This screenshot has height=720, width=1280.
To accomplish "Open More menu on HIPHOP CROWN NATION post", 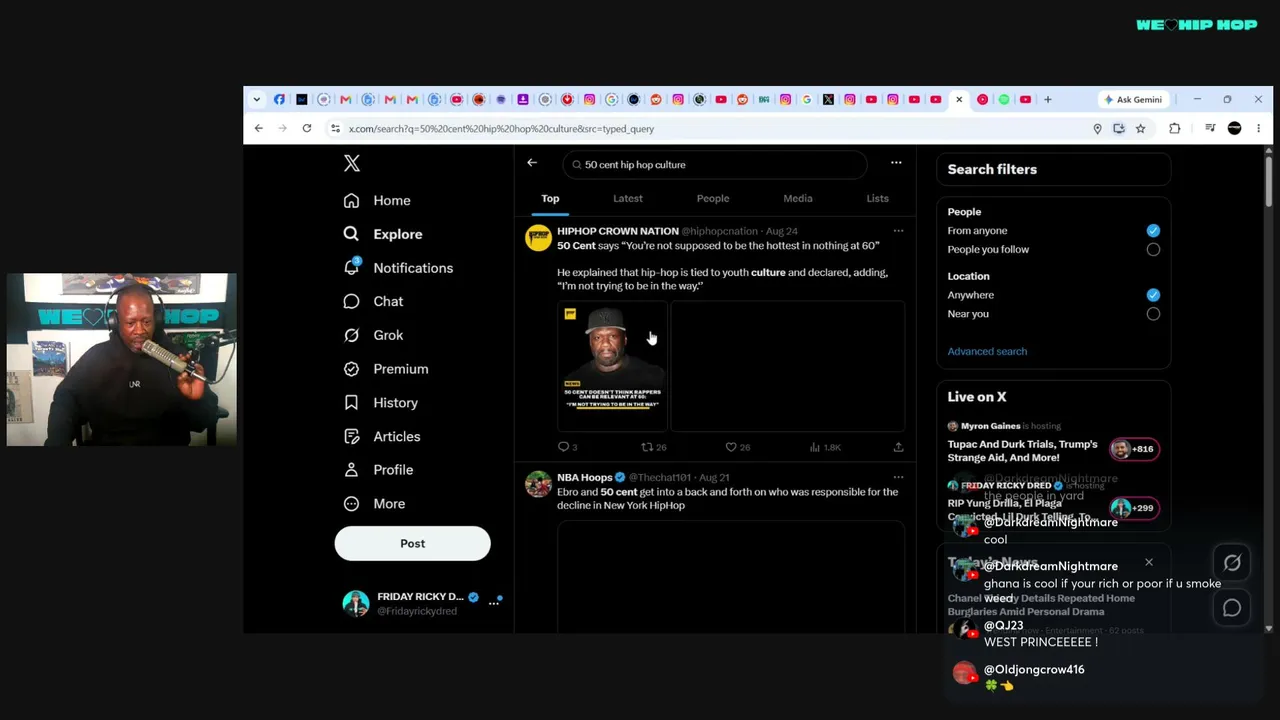I will pyautogui.click(x=898, y=231).
